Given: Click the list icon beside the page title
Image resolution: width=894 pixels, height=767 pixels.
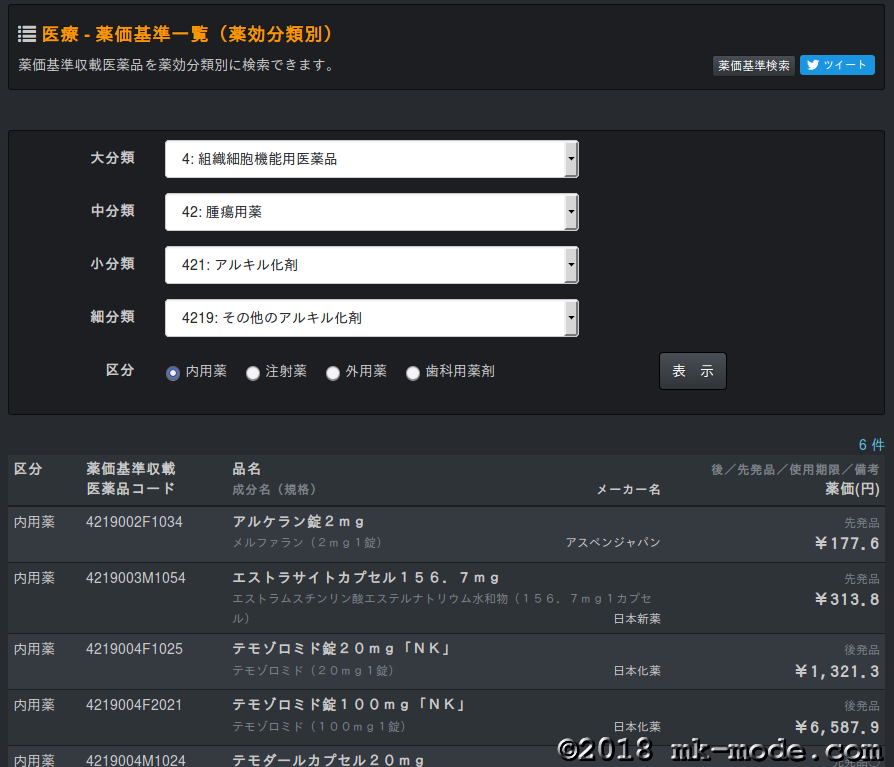Looking at the screenshot, I should point(27,34).
